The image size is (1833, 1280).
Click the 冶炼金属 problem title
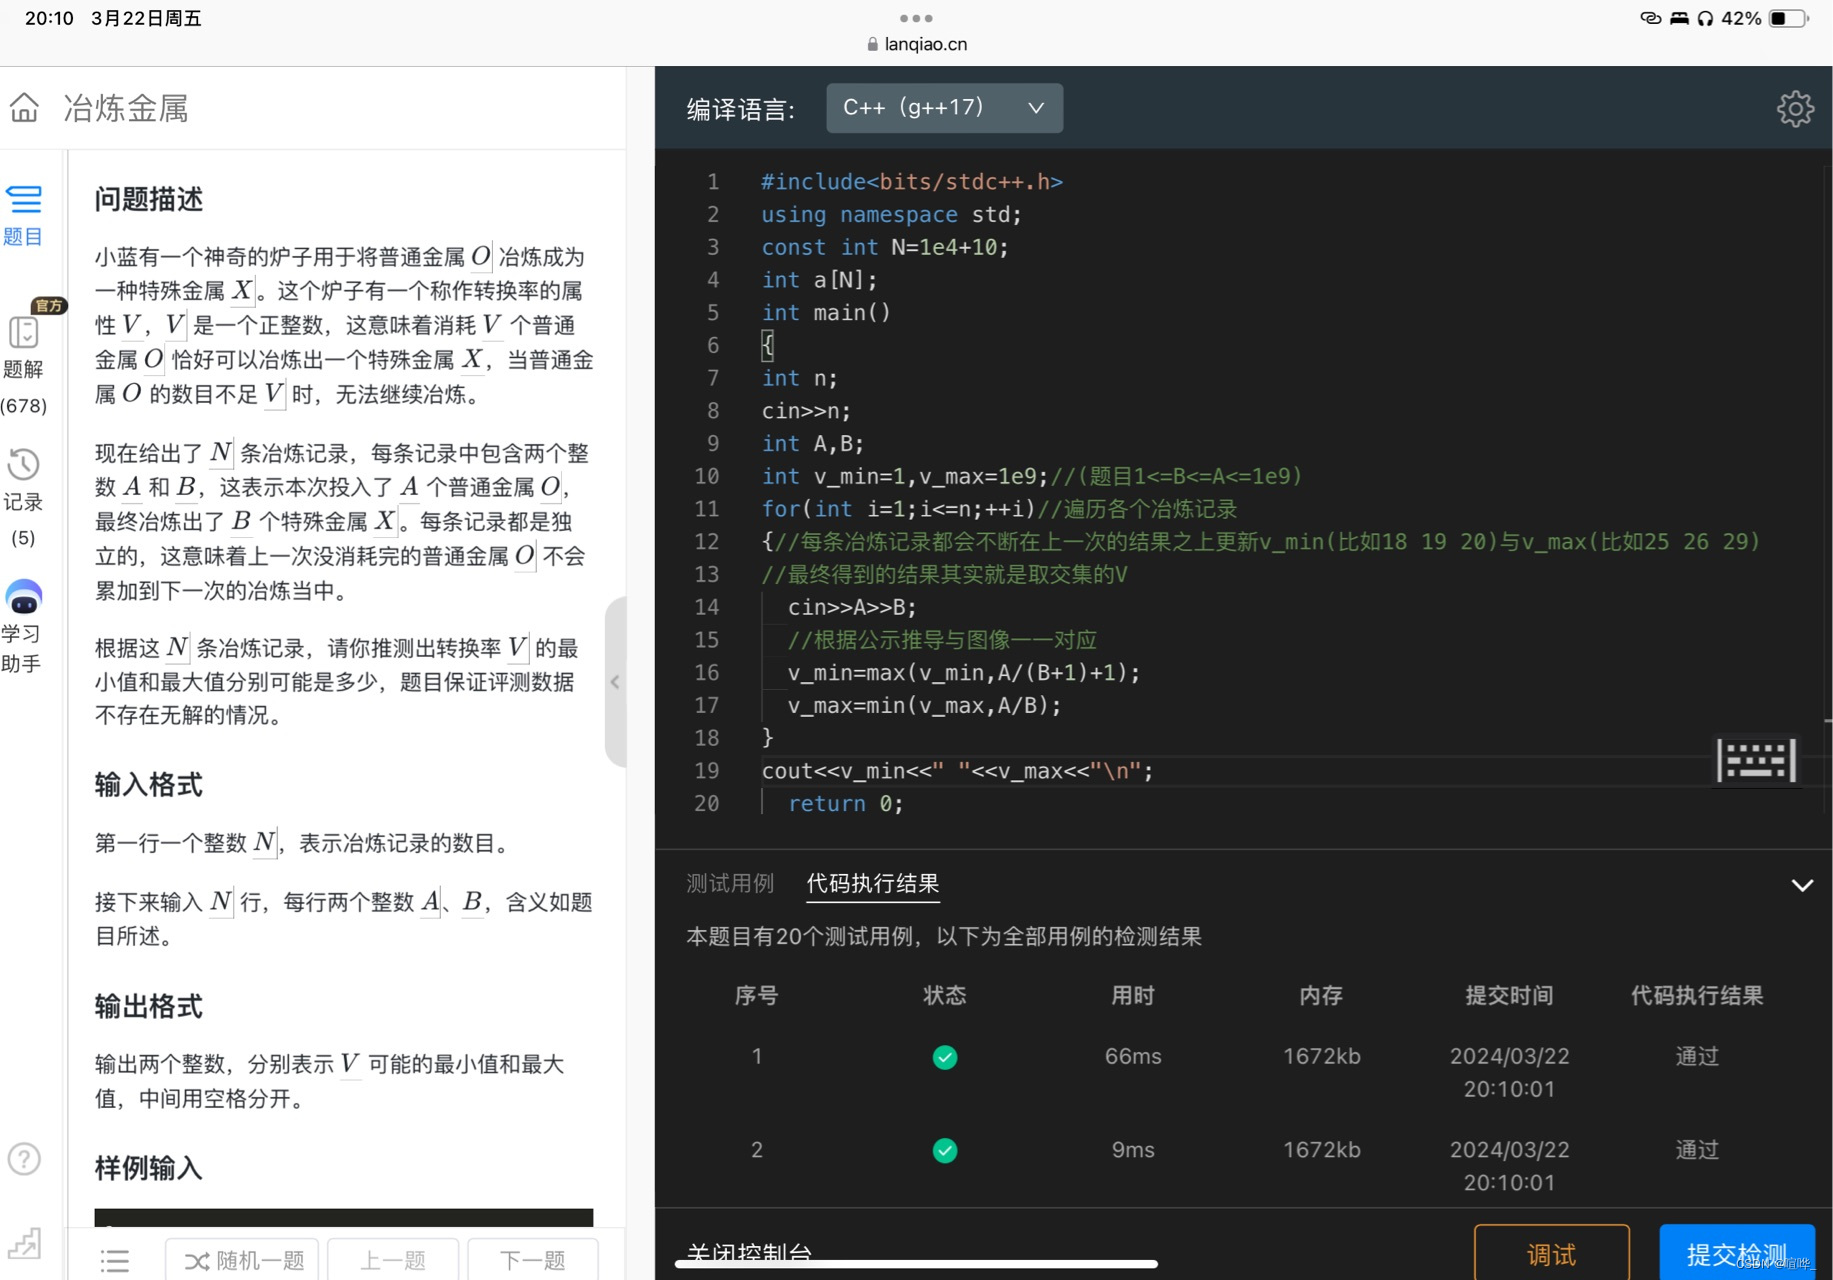click(126, 108)
